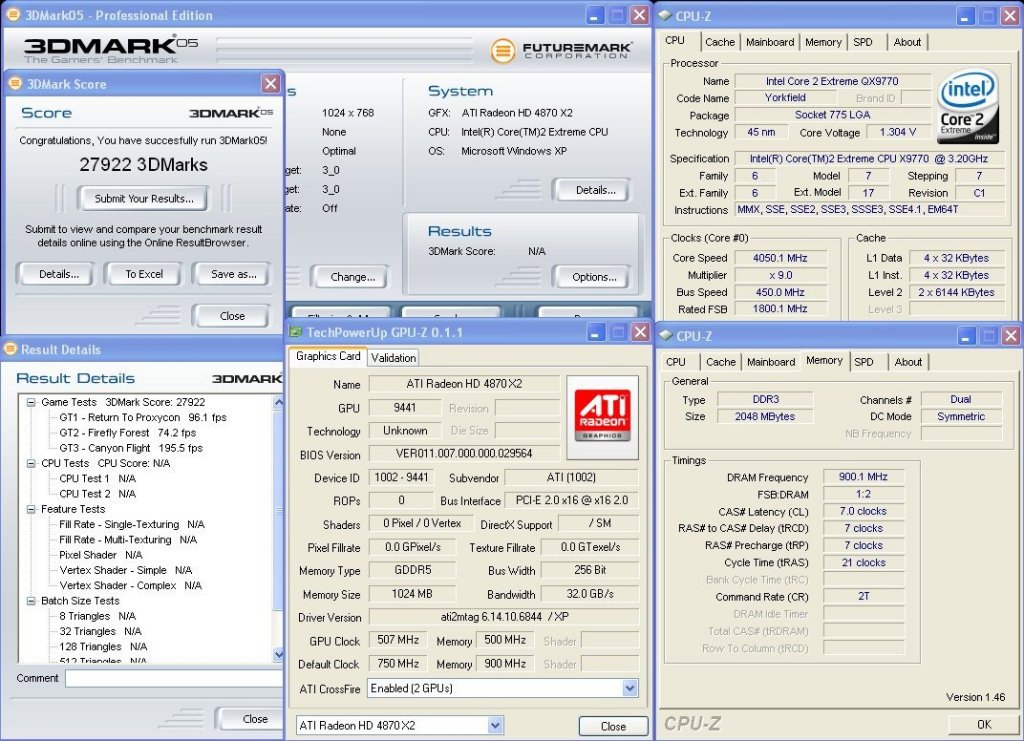The height and width of the screenshot is (741, 1024).
Task: Select CPU Test 1 tree row
Action: pyautogui.click(x=97, y=479)
